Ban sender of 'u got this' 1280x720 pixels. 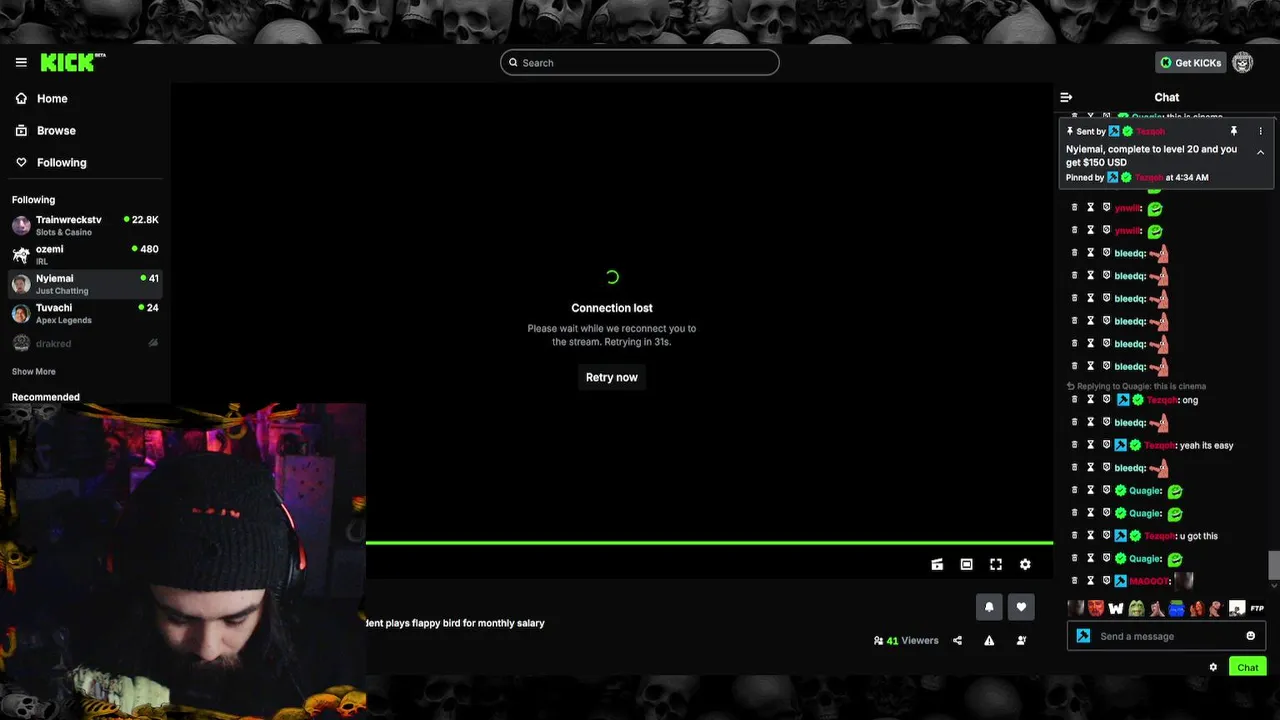1107,535
